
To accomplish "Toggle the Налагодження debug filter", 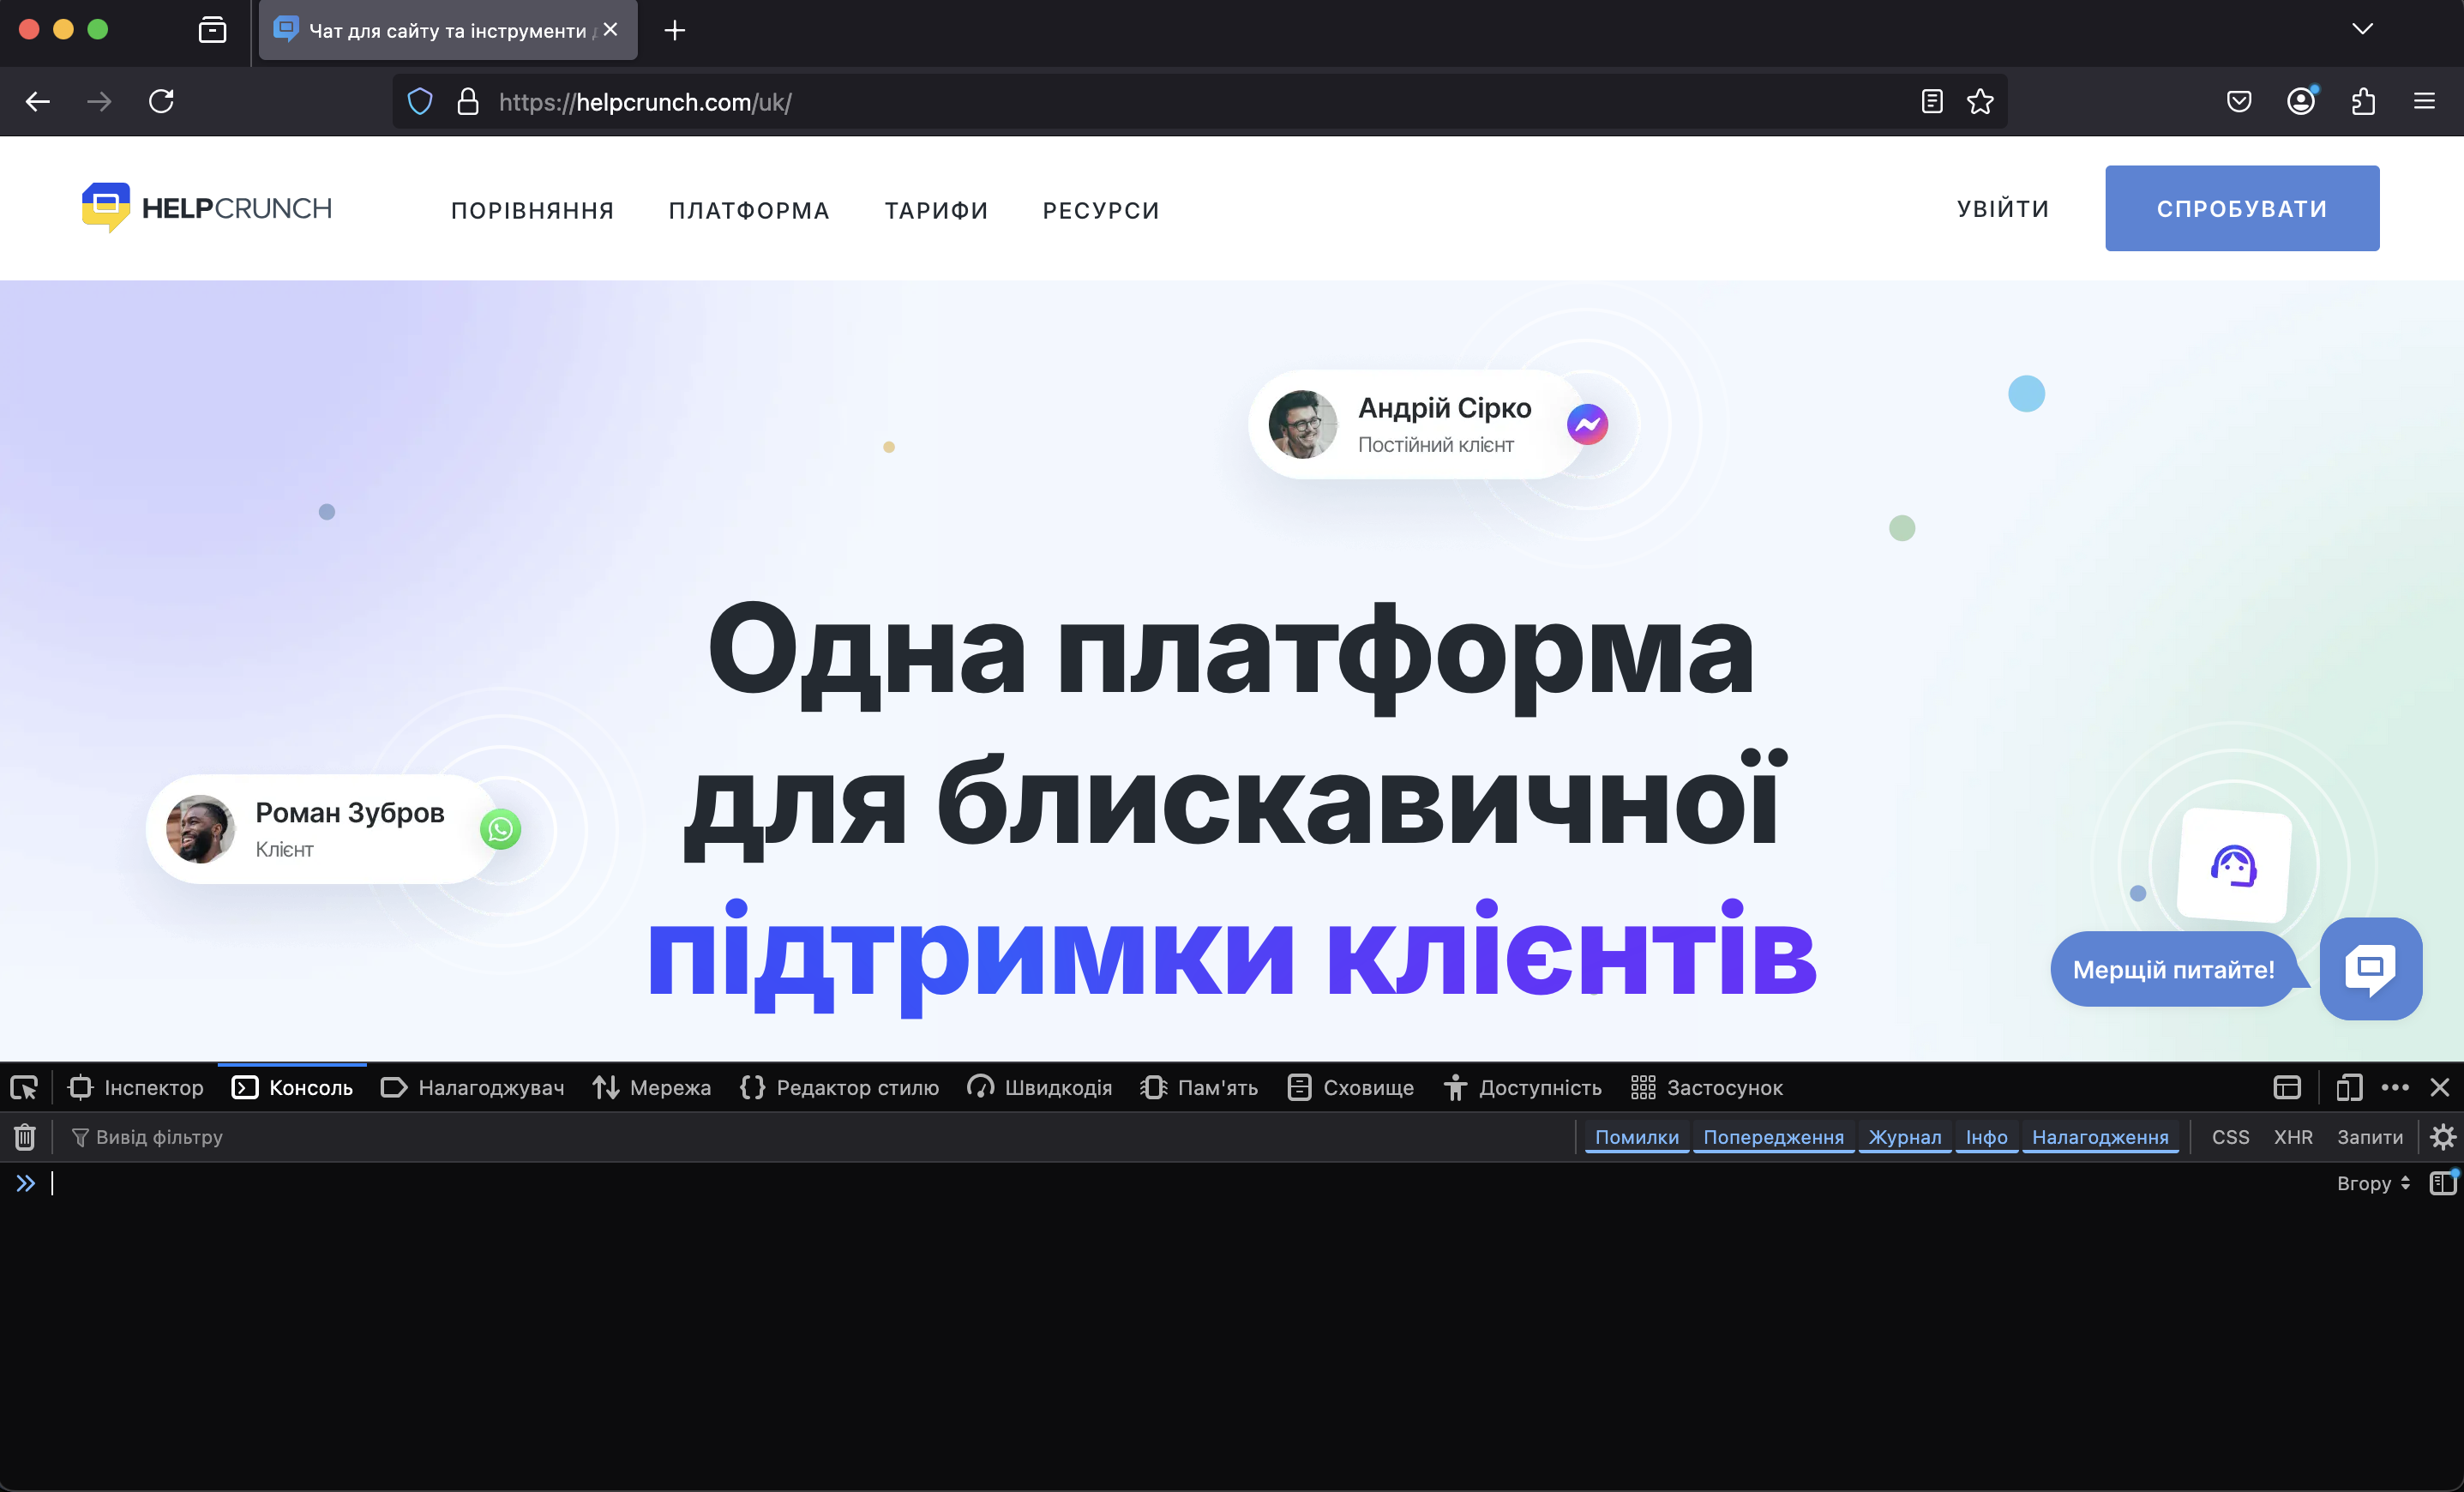I will (2100, 1137).
